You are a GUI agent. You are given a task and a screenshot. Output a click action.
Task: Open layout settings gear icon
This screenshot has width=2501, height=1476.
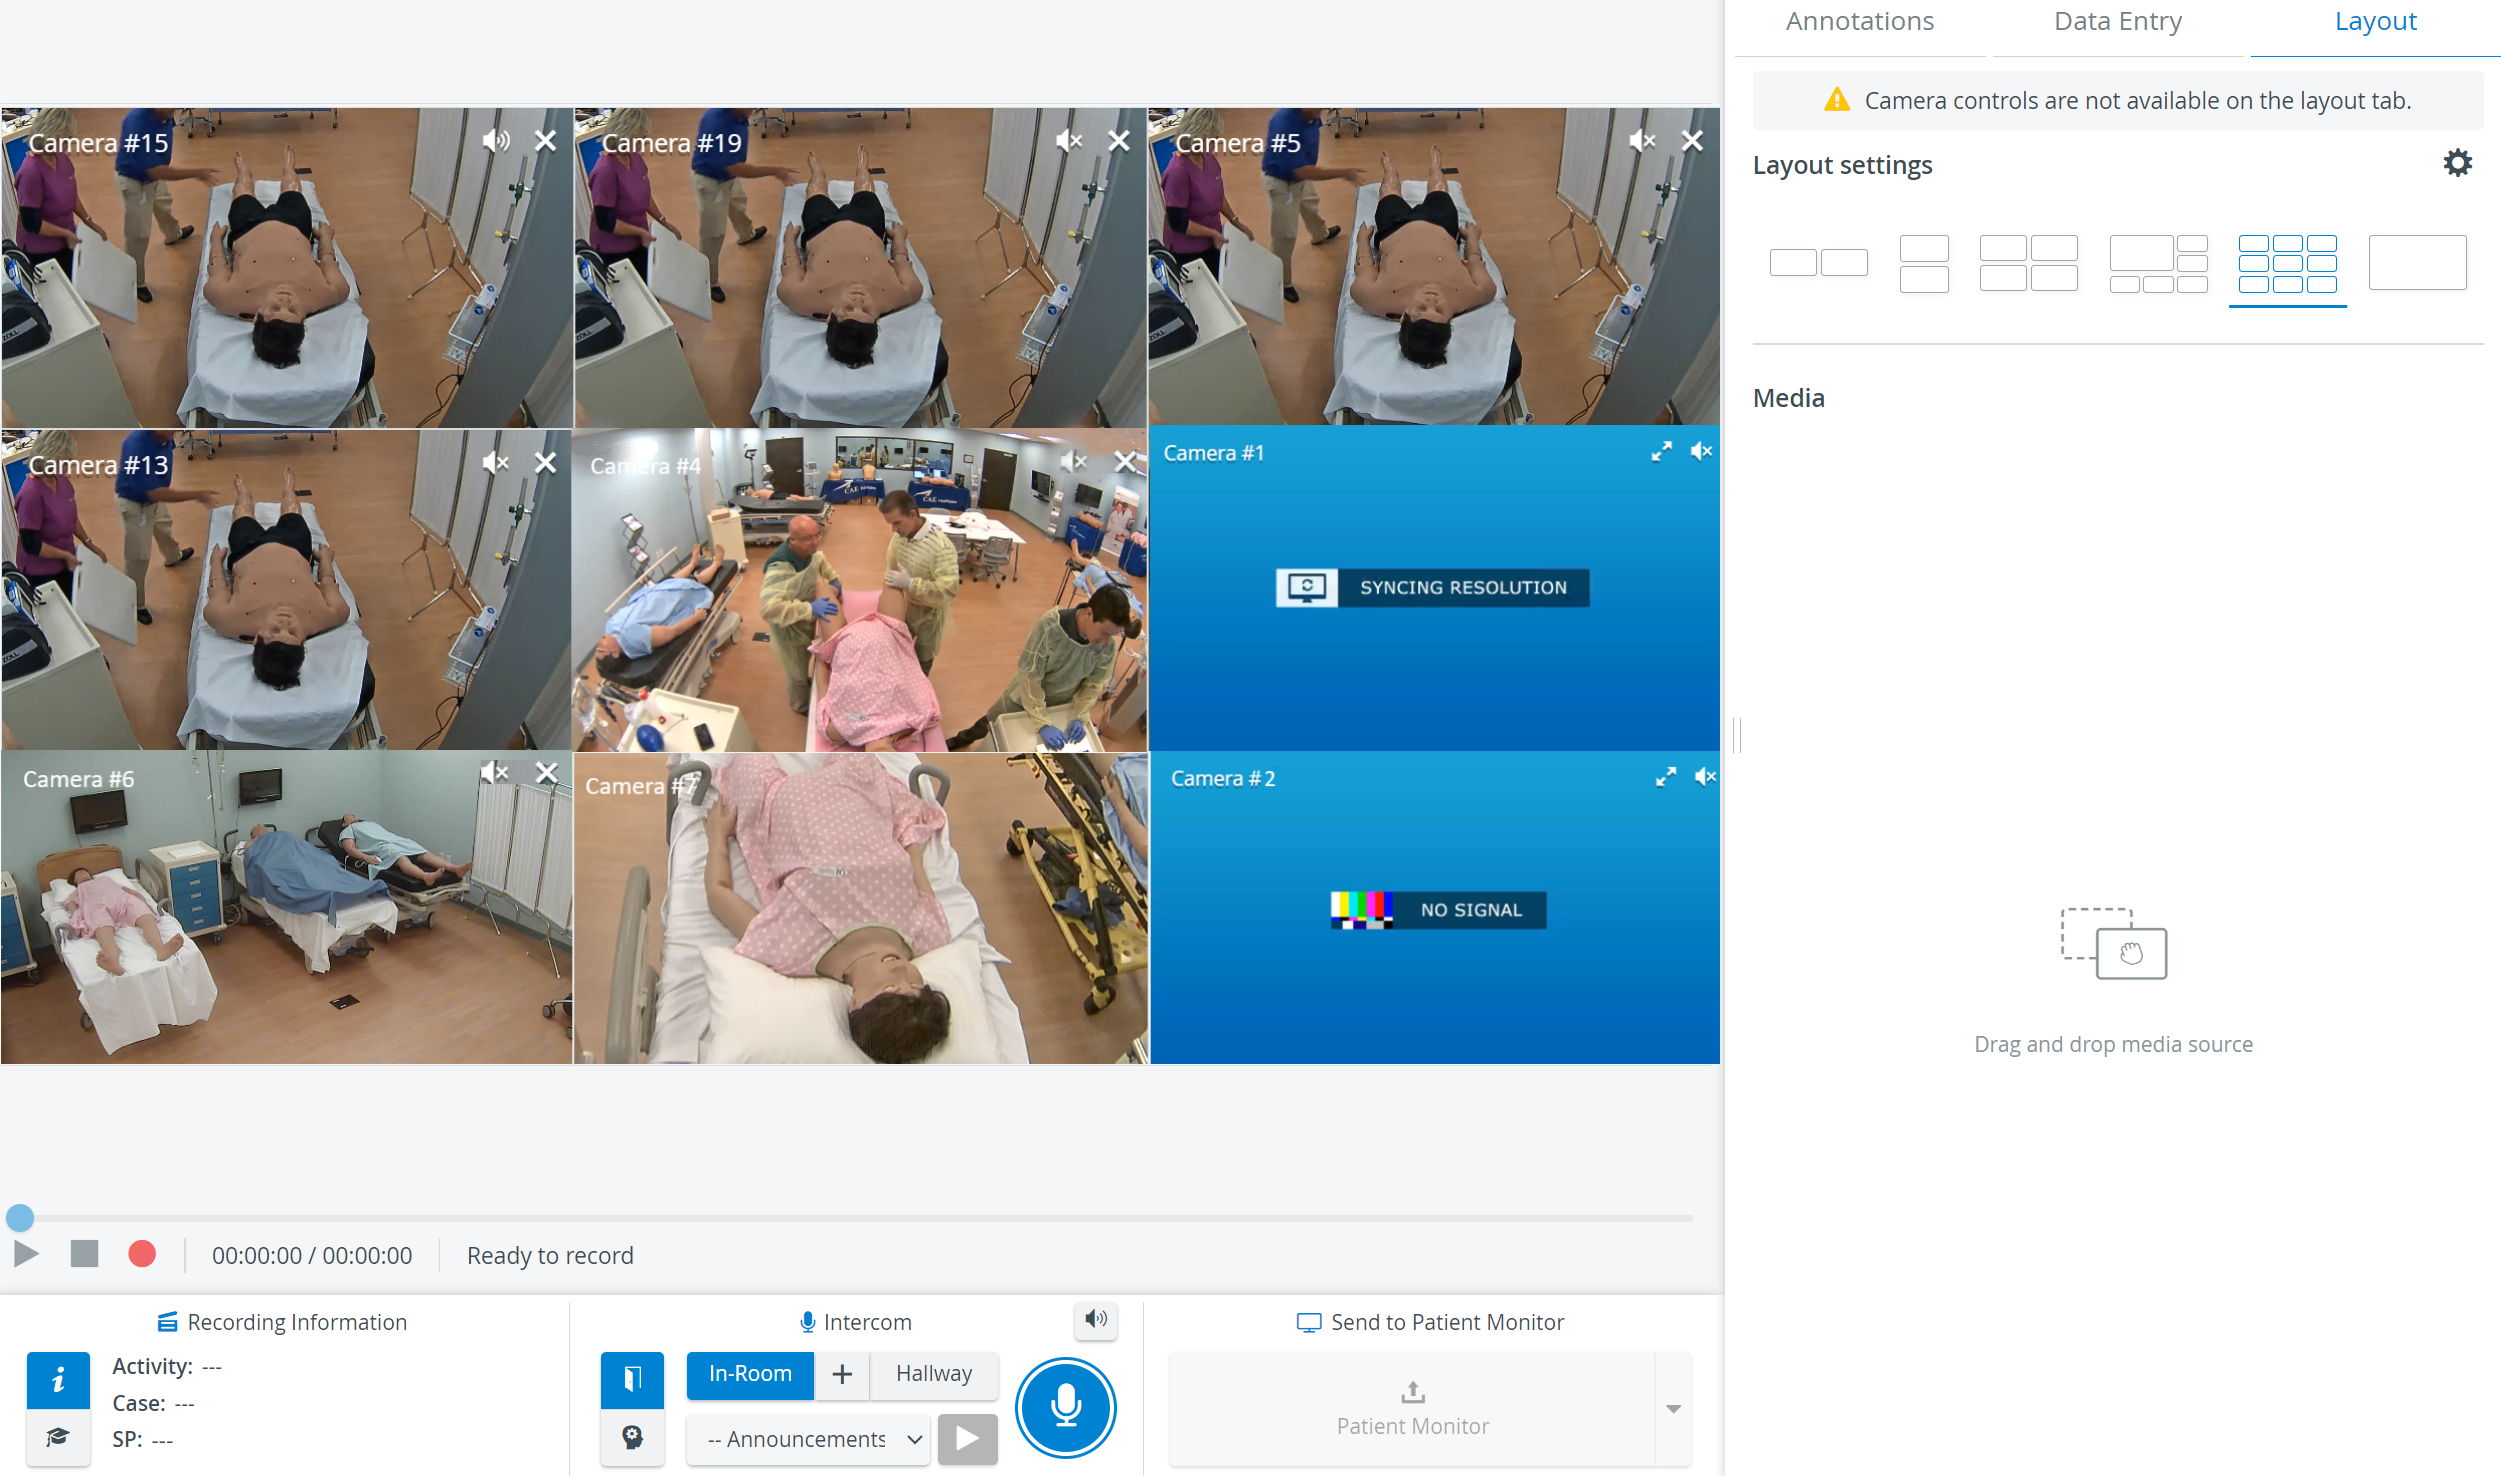[x=2457, y=164]
